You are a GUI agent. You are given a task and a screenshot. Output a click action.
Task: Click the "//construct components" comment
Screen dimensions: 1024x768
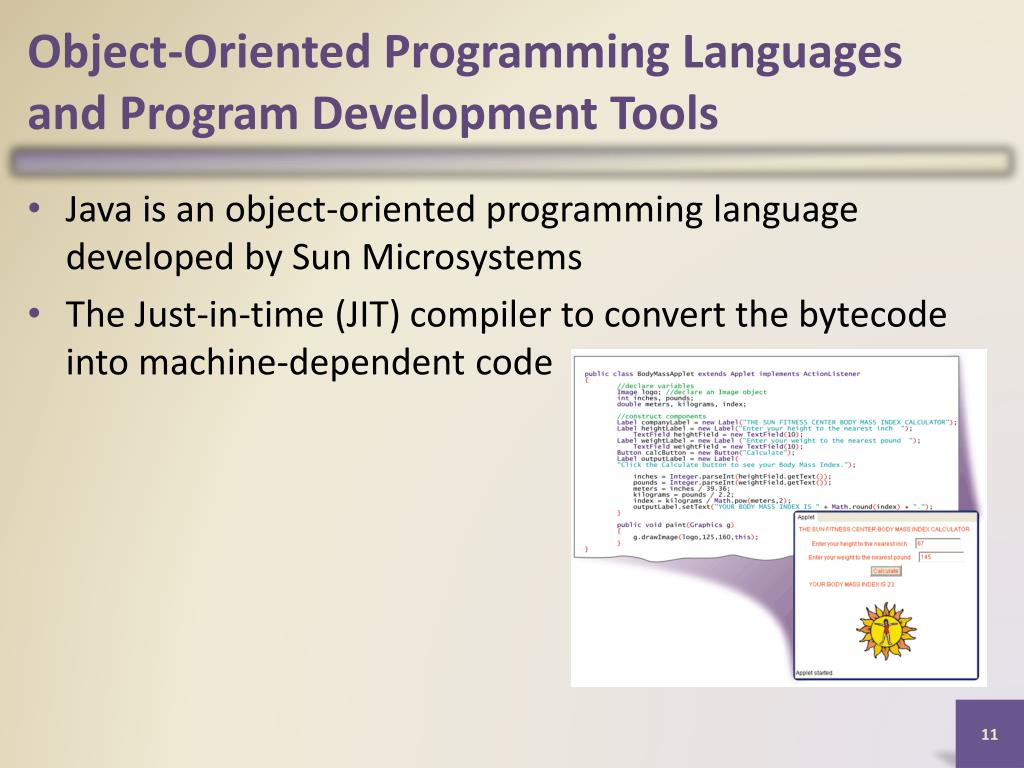click(x=662, y=416)
